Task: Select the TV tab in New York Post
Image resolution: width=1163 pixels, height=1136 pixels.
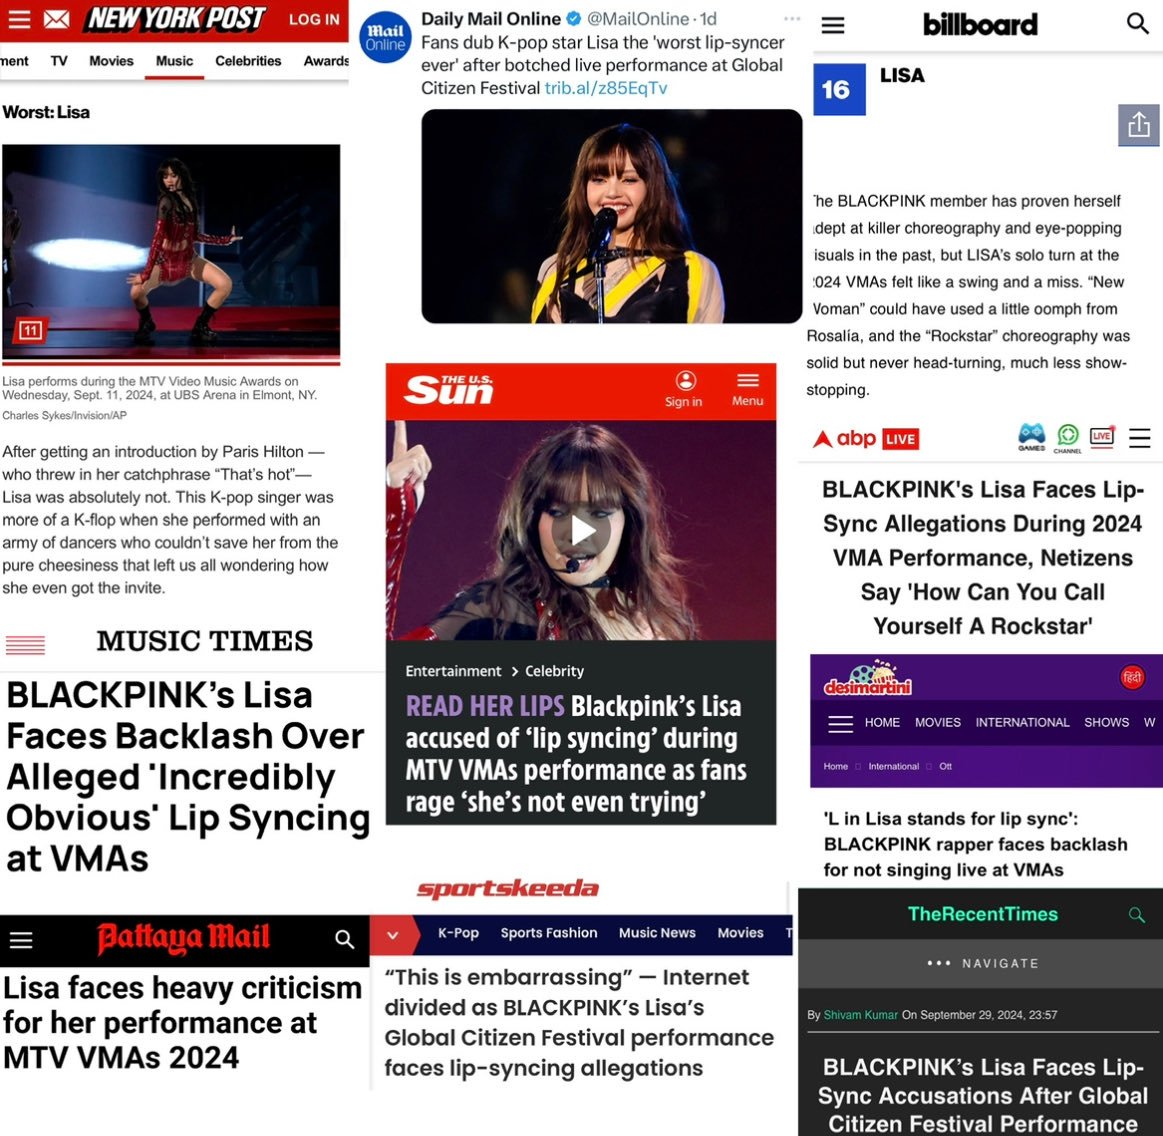Action: point(59,61)
